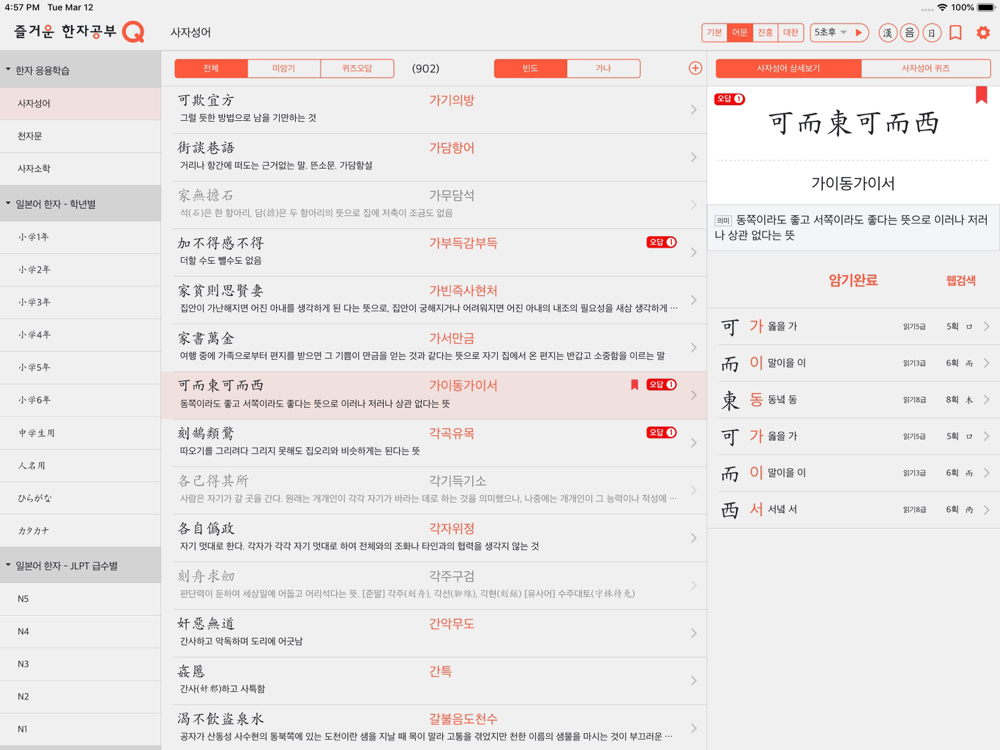This screenshot has width=1000, height=750.
Task: Open JLPT N3 list
Action: pos(80,664)
